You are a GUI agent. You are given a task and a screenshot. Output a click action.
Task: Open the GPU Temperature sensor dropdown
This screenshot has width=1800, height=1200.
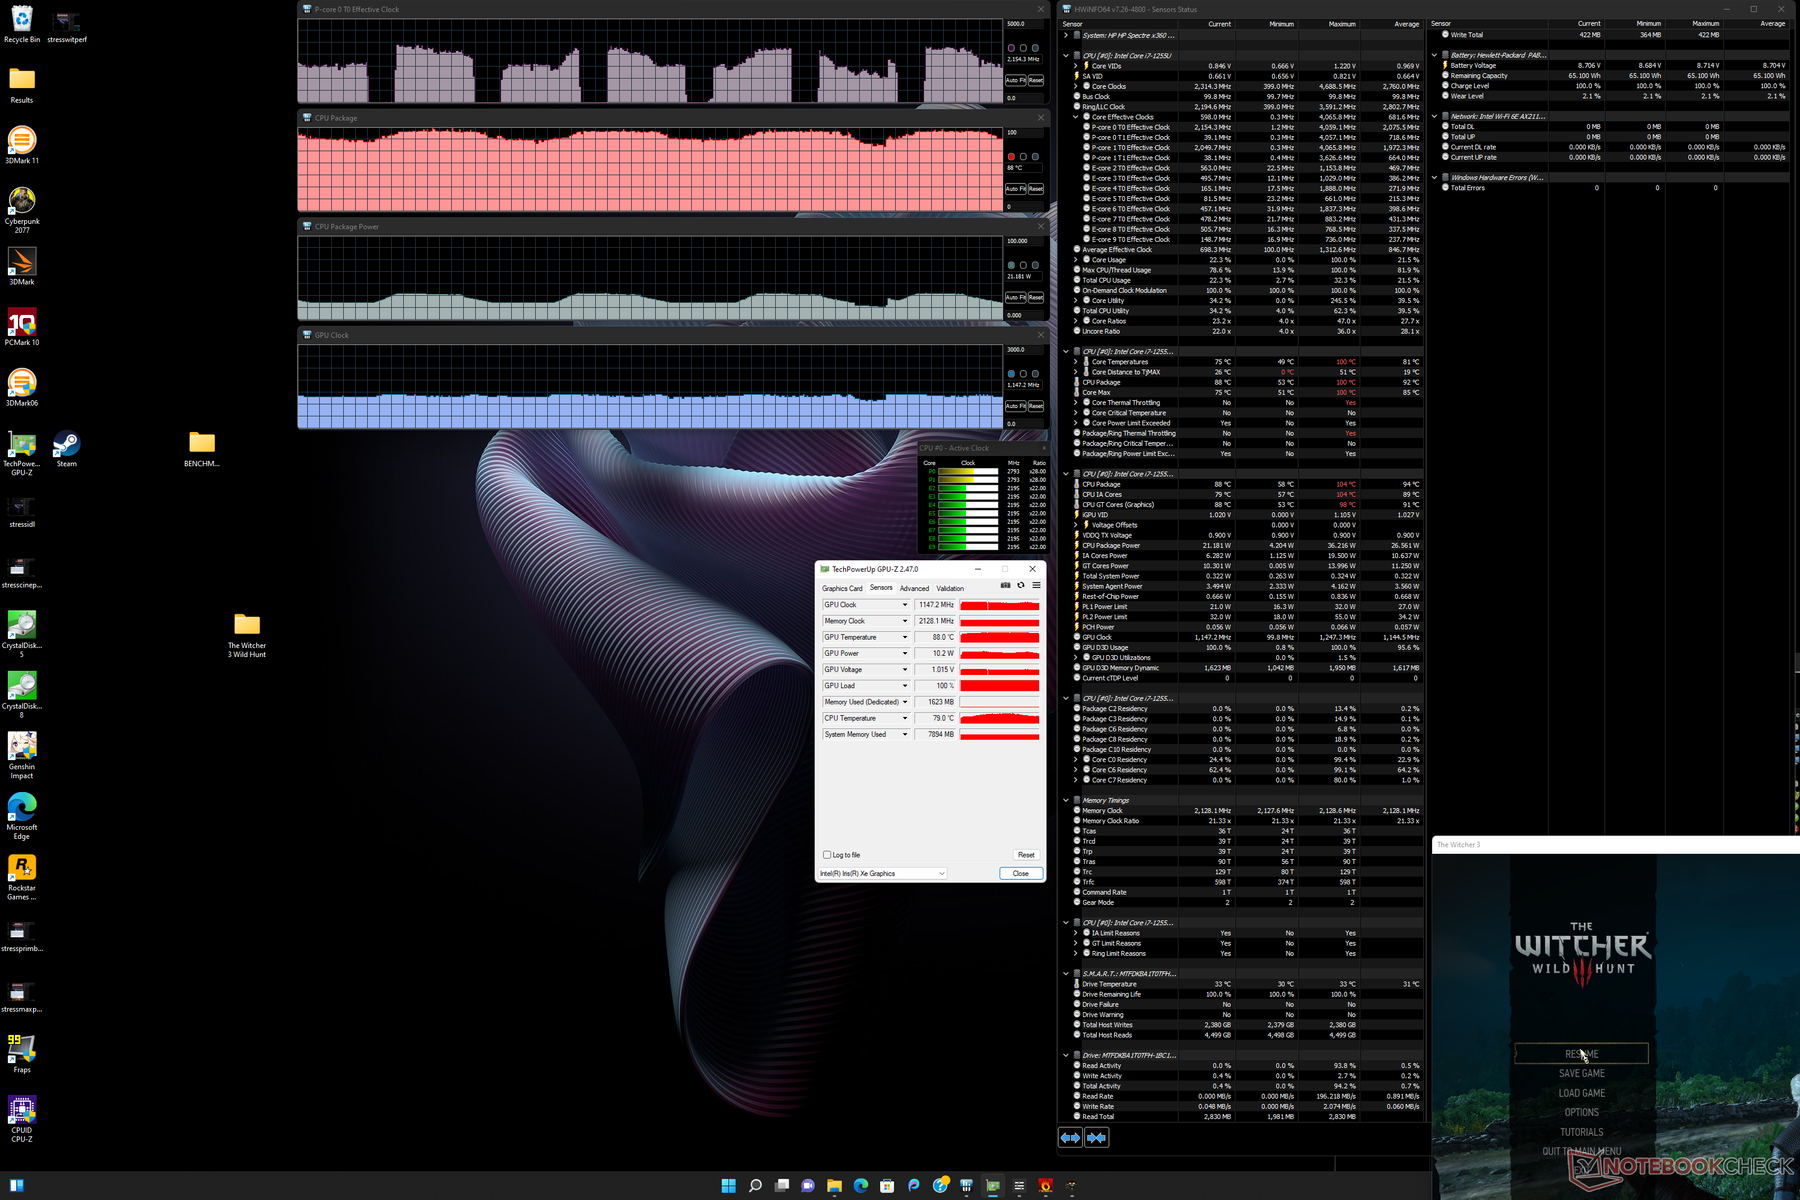click(x=905, y=637)
